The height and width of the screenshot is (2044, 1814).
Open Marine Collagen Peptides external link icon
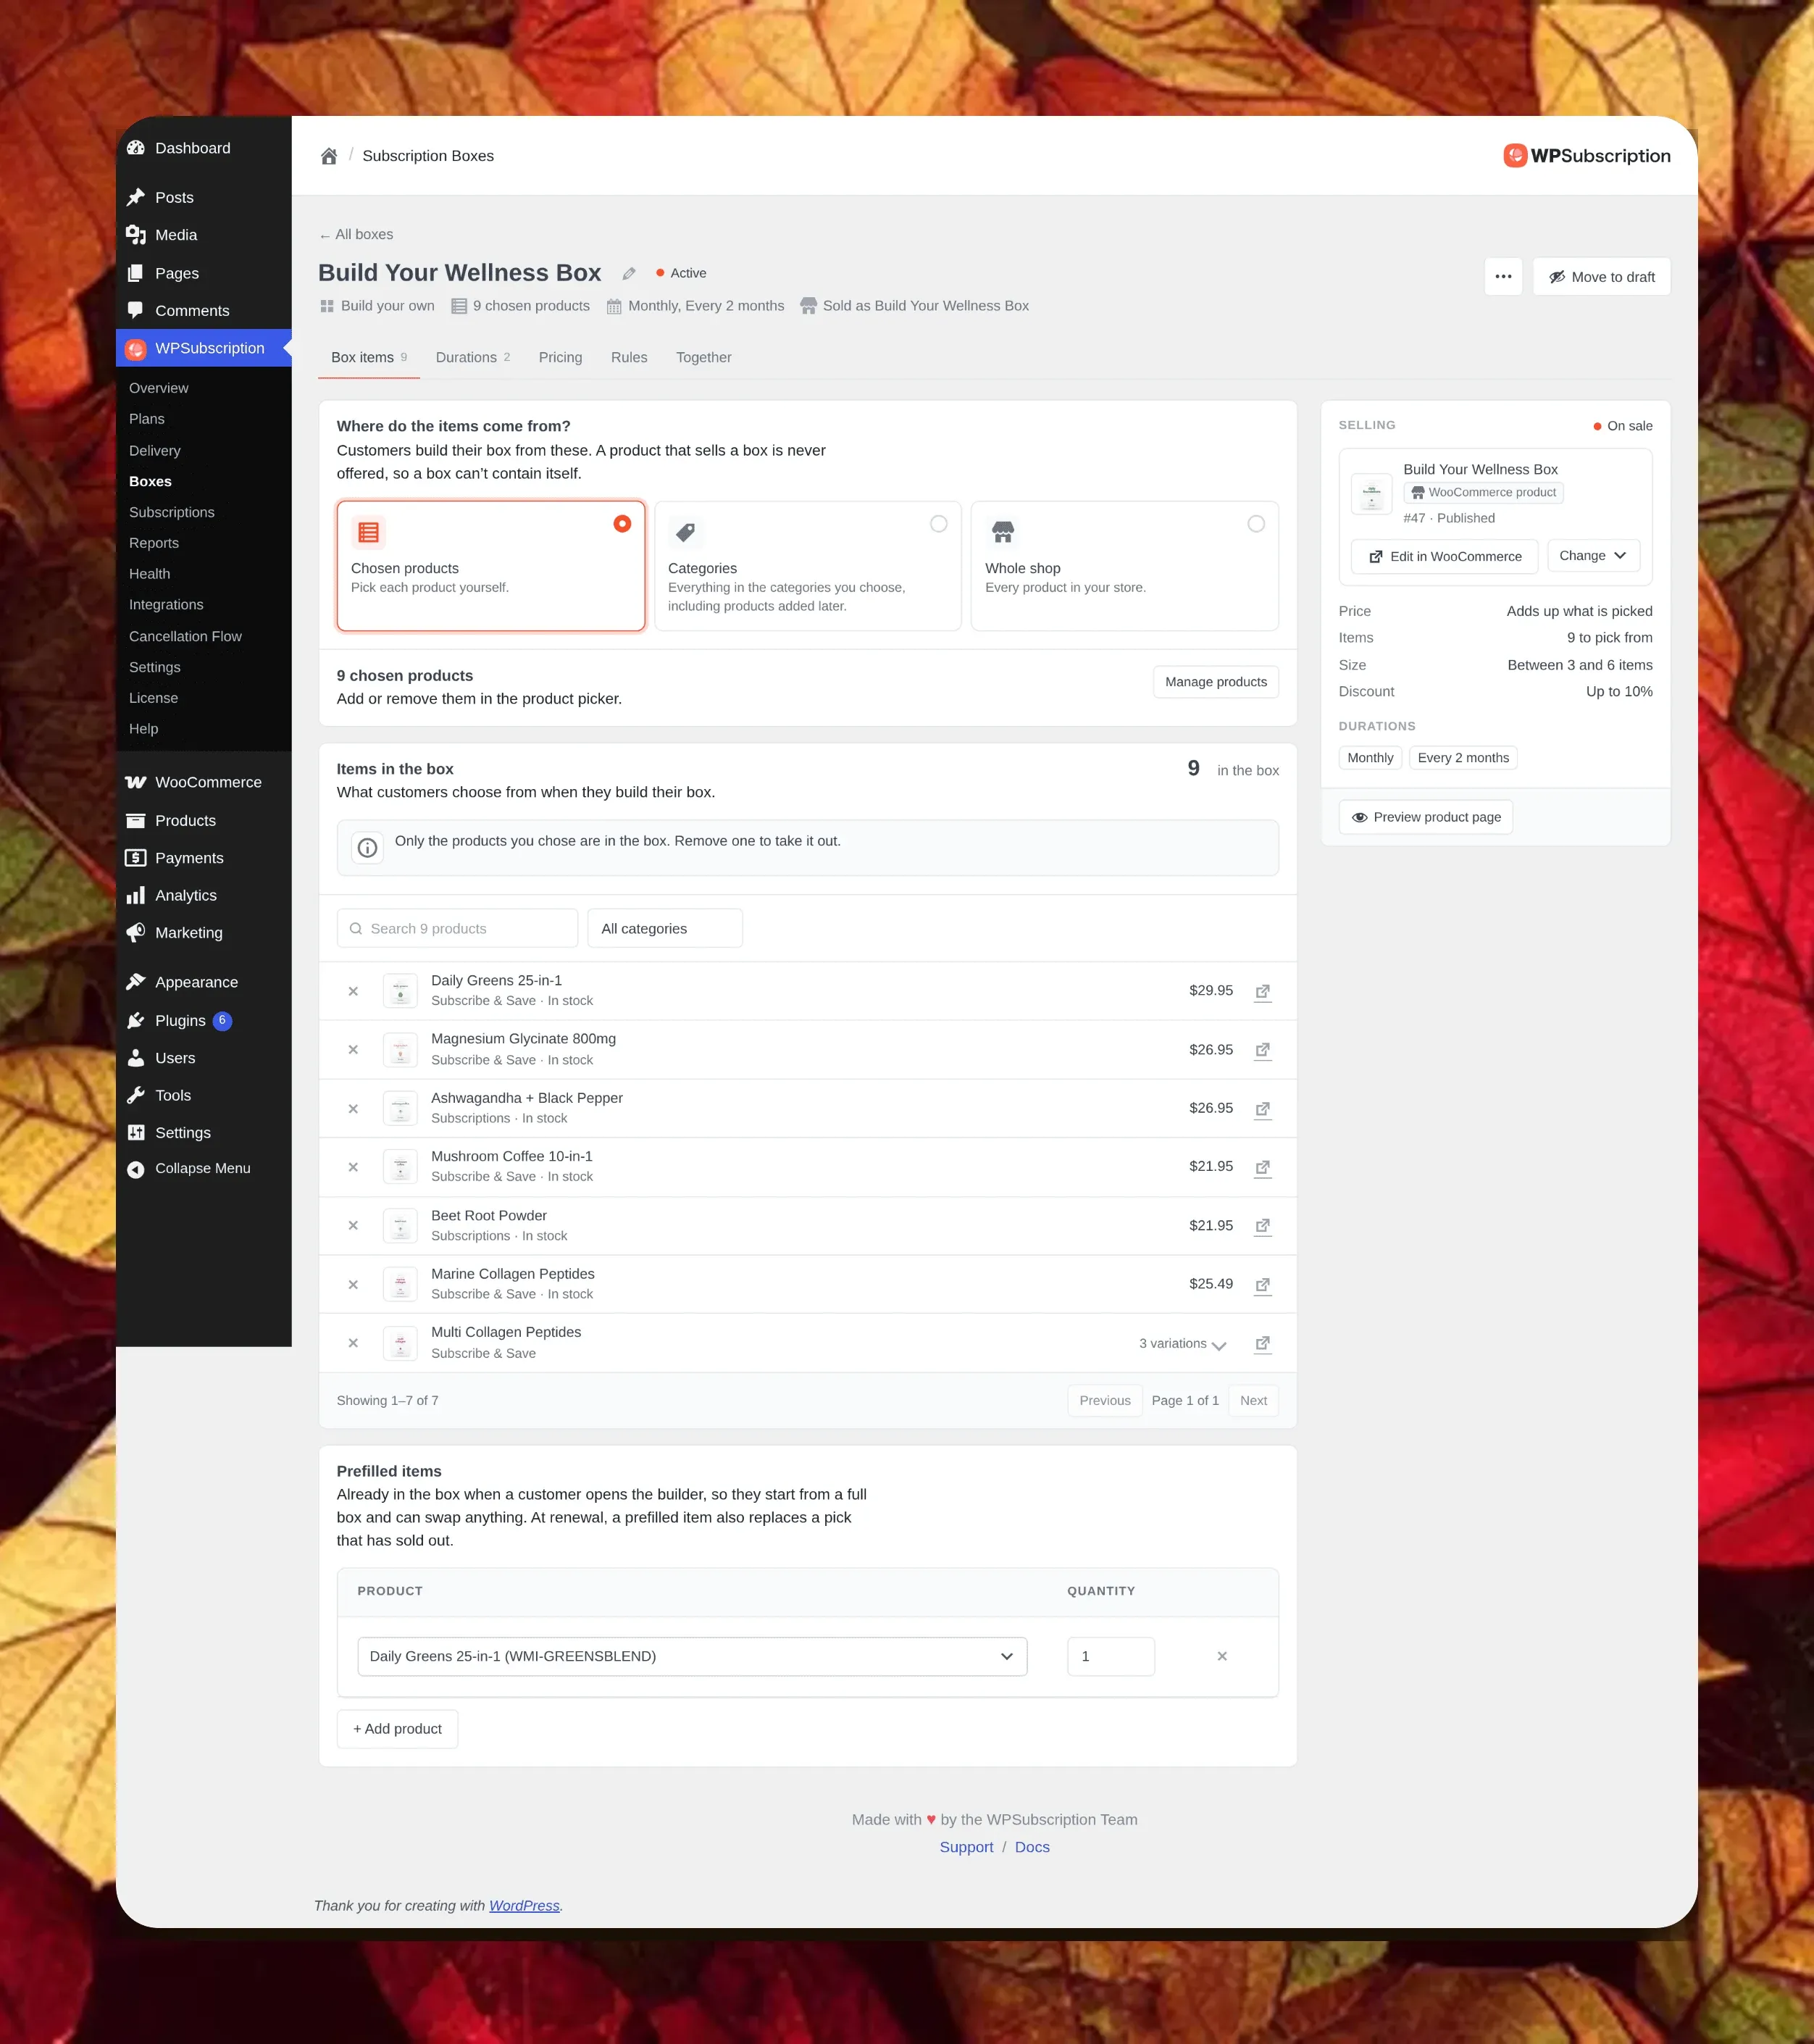pos(1263,1284)
